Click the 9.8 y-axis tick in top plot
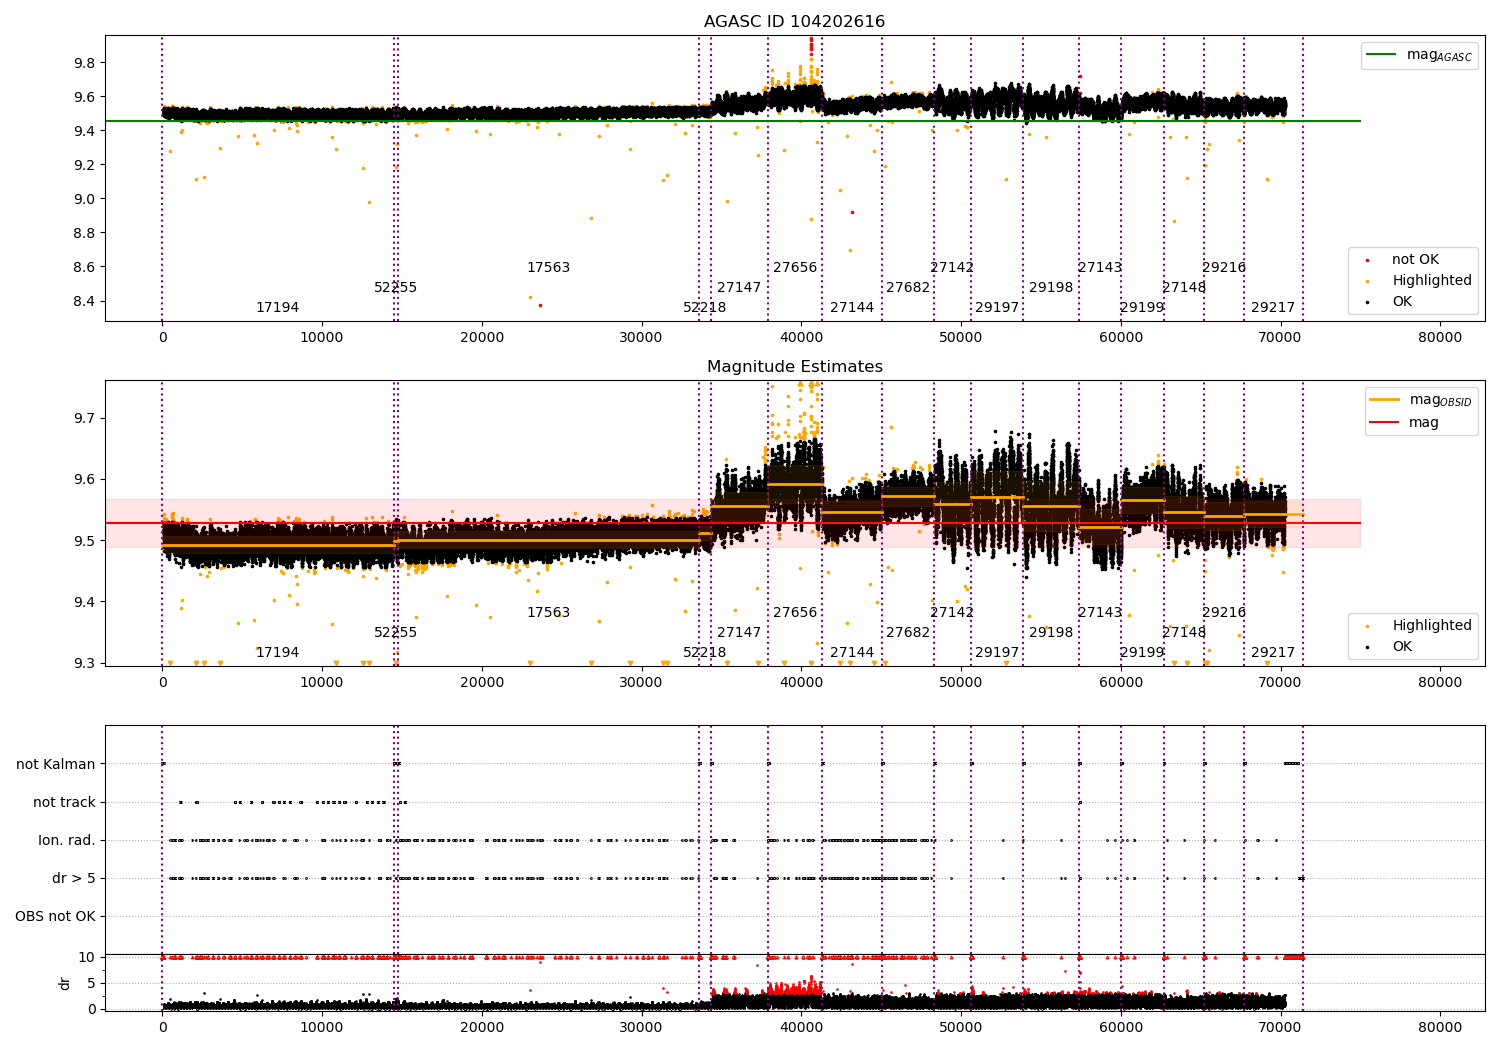 84,63
